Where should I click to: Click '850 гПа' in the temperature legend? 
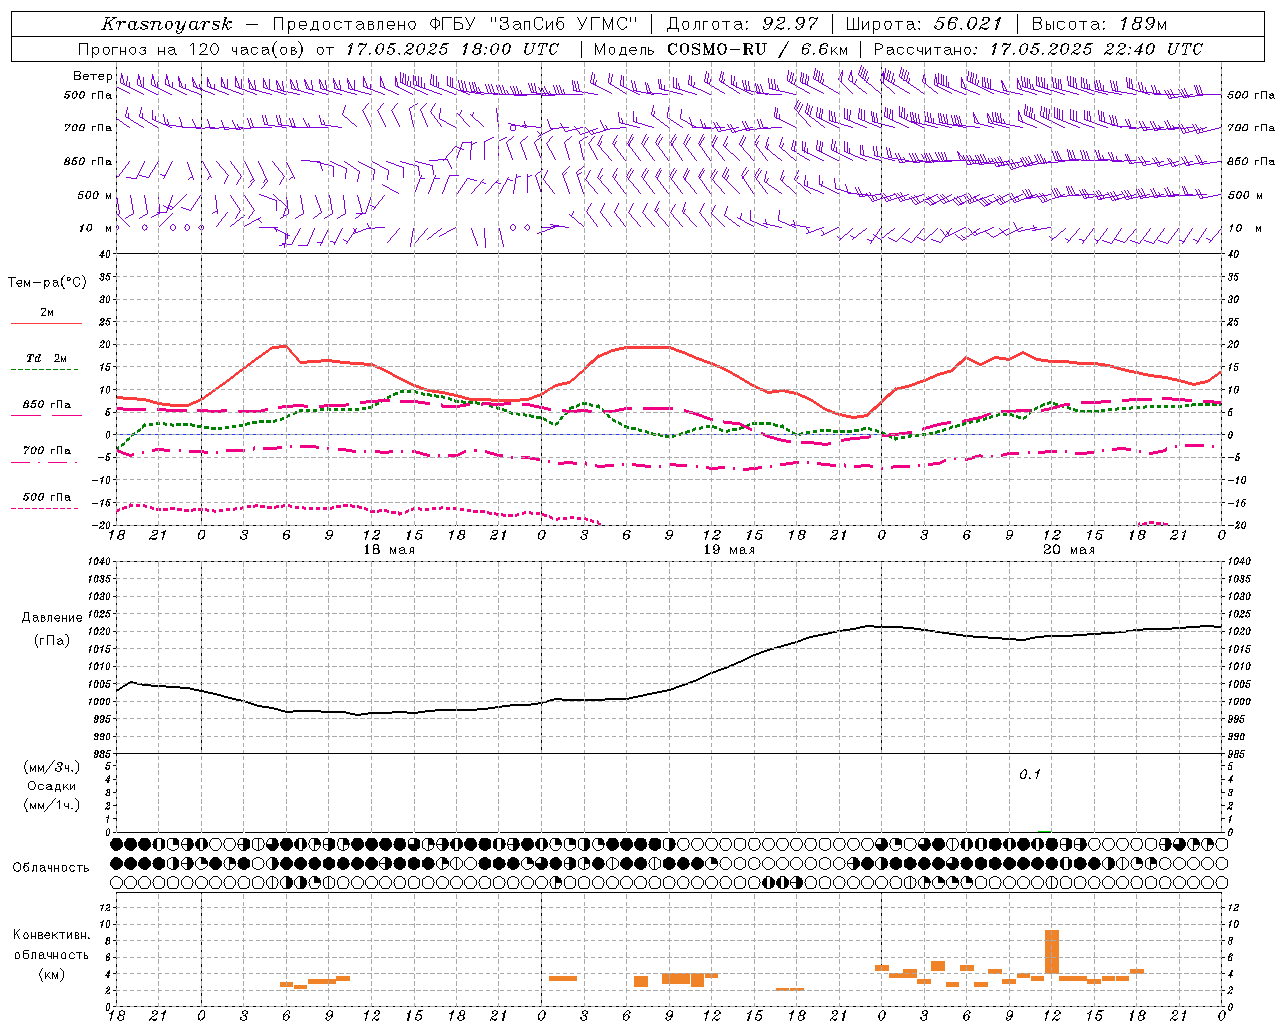pyautogui.click(x=47, y=405)
